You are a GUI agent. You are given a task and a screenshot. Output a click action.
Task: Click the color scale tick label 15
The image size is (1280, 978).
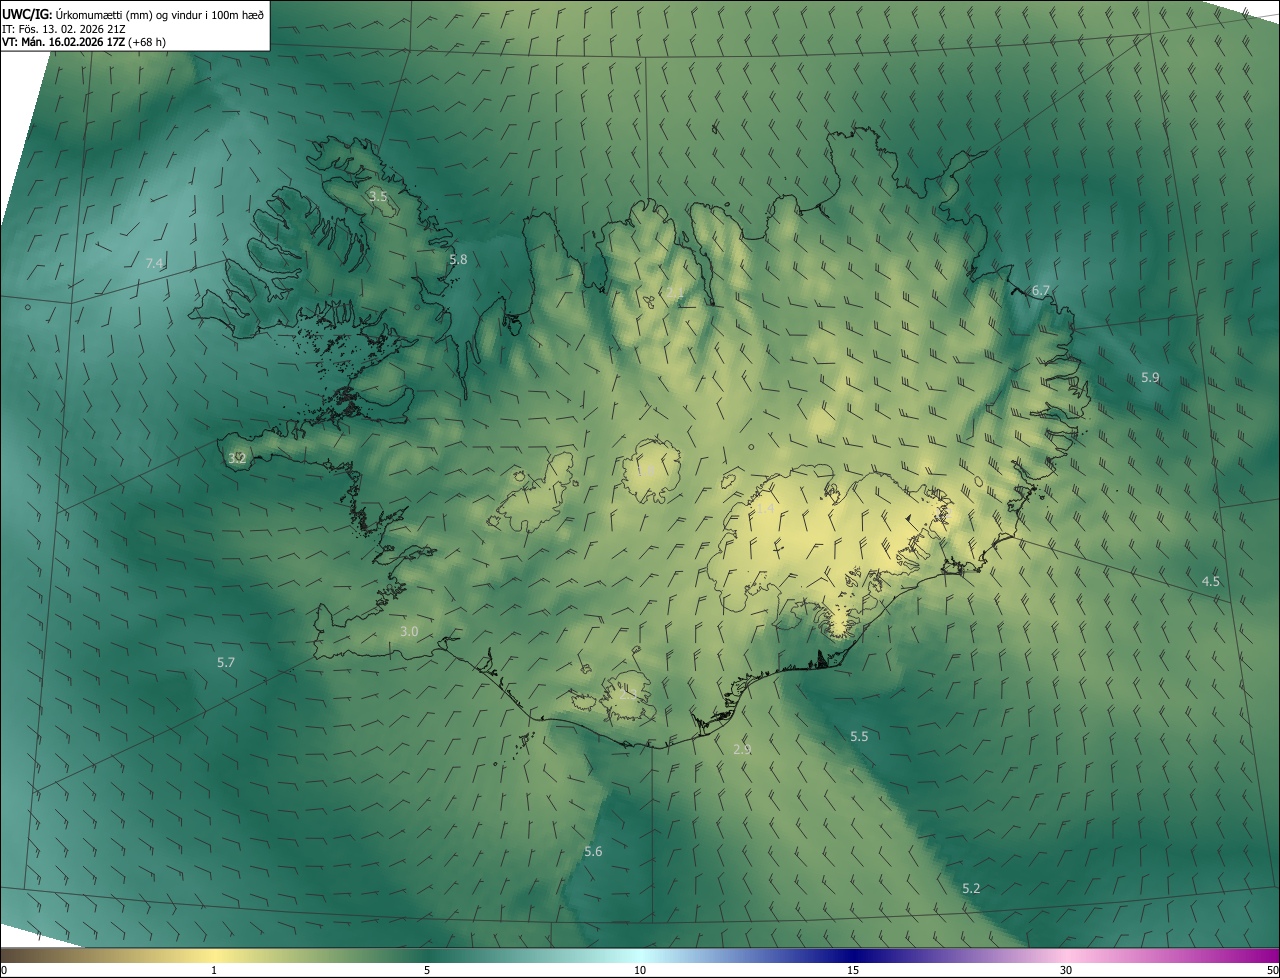tap(853, 970)
